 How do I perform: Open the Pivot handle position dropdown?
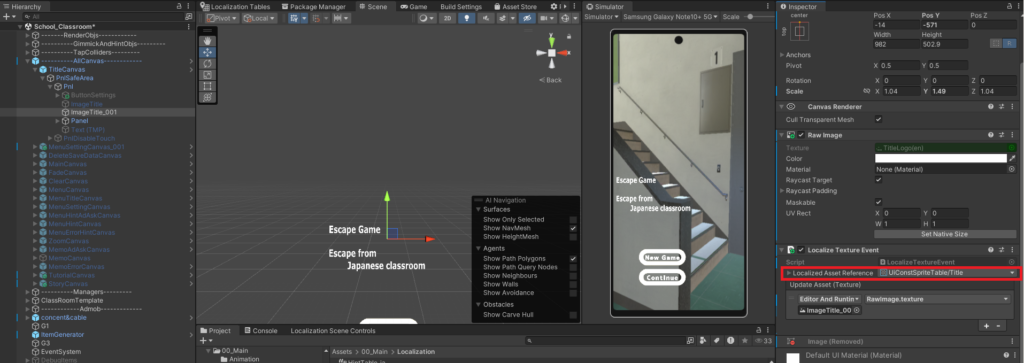(222, 18)
